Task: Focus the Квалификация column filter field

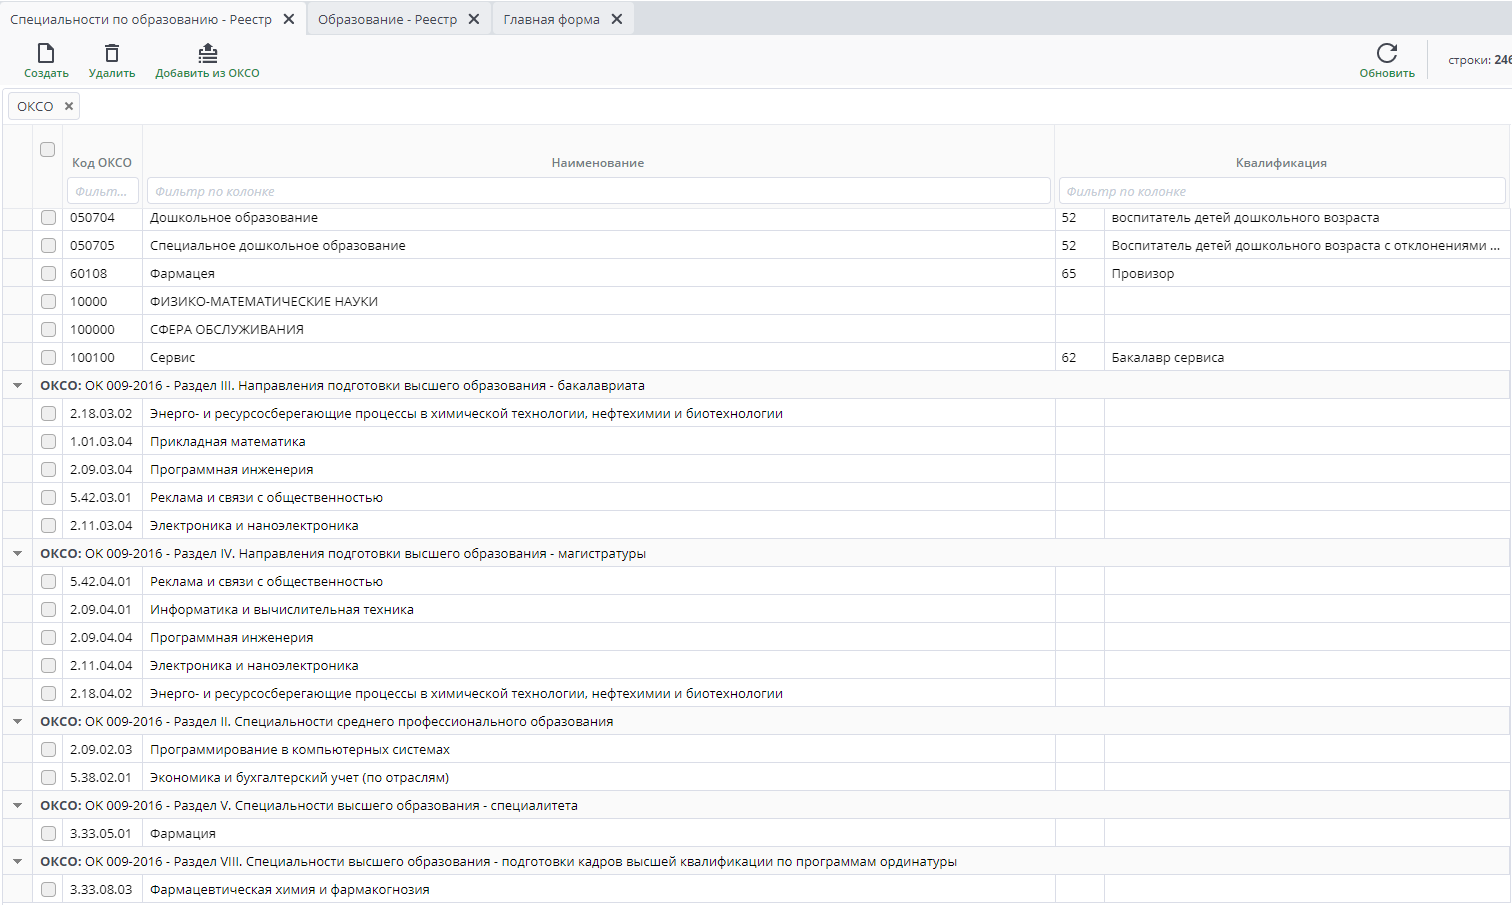Action: tap(1281, 191)
